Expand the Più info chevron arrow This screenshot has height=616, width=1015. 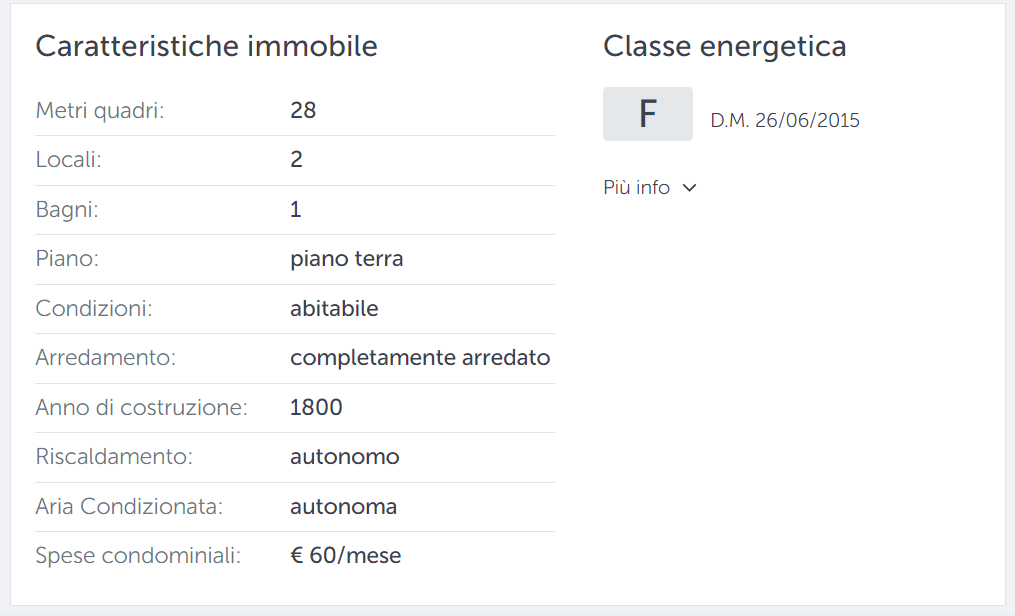point(689,188)
